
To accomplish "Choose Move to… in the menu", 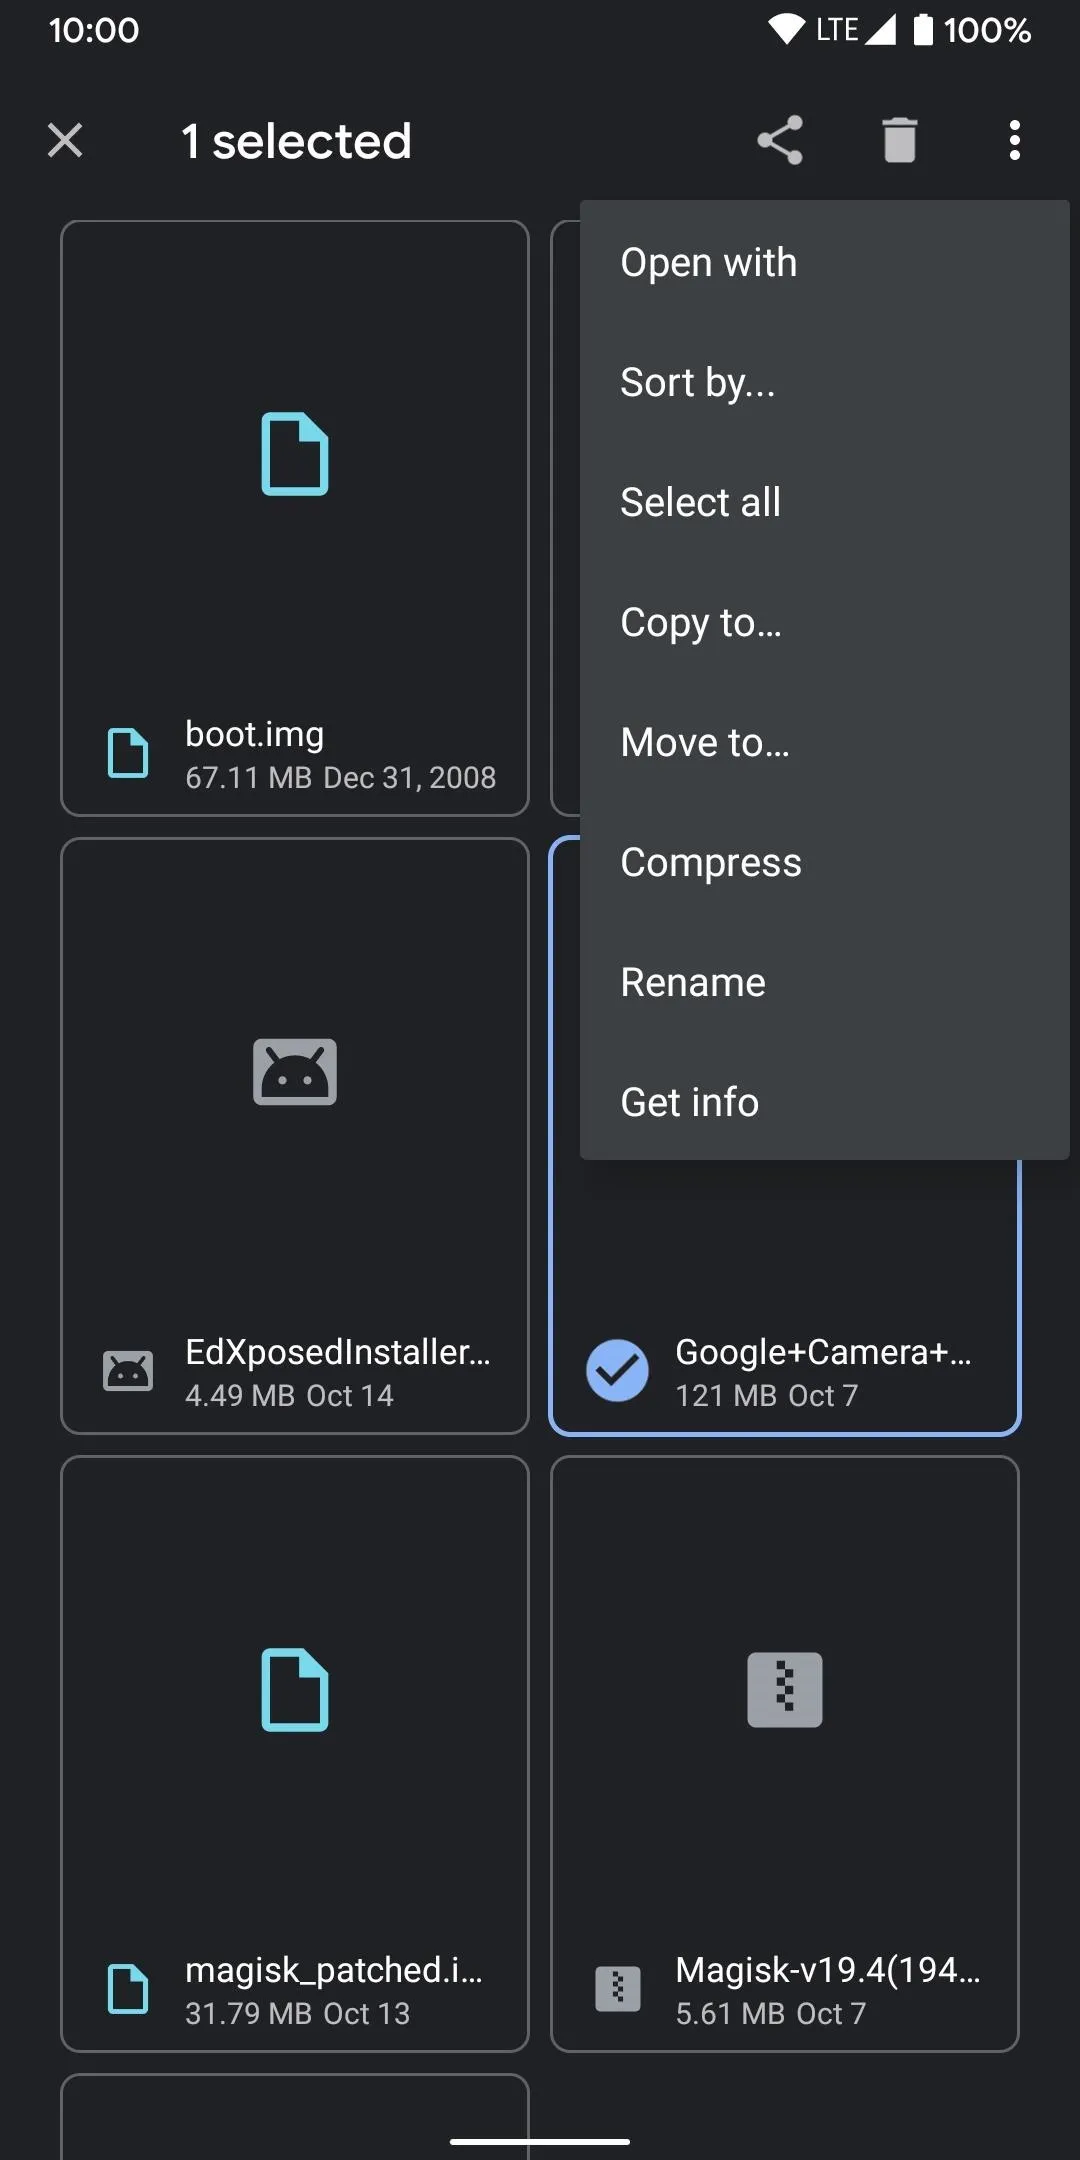I will [825, 742].
